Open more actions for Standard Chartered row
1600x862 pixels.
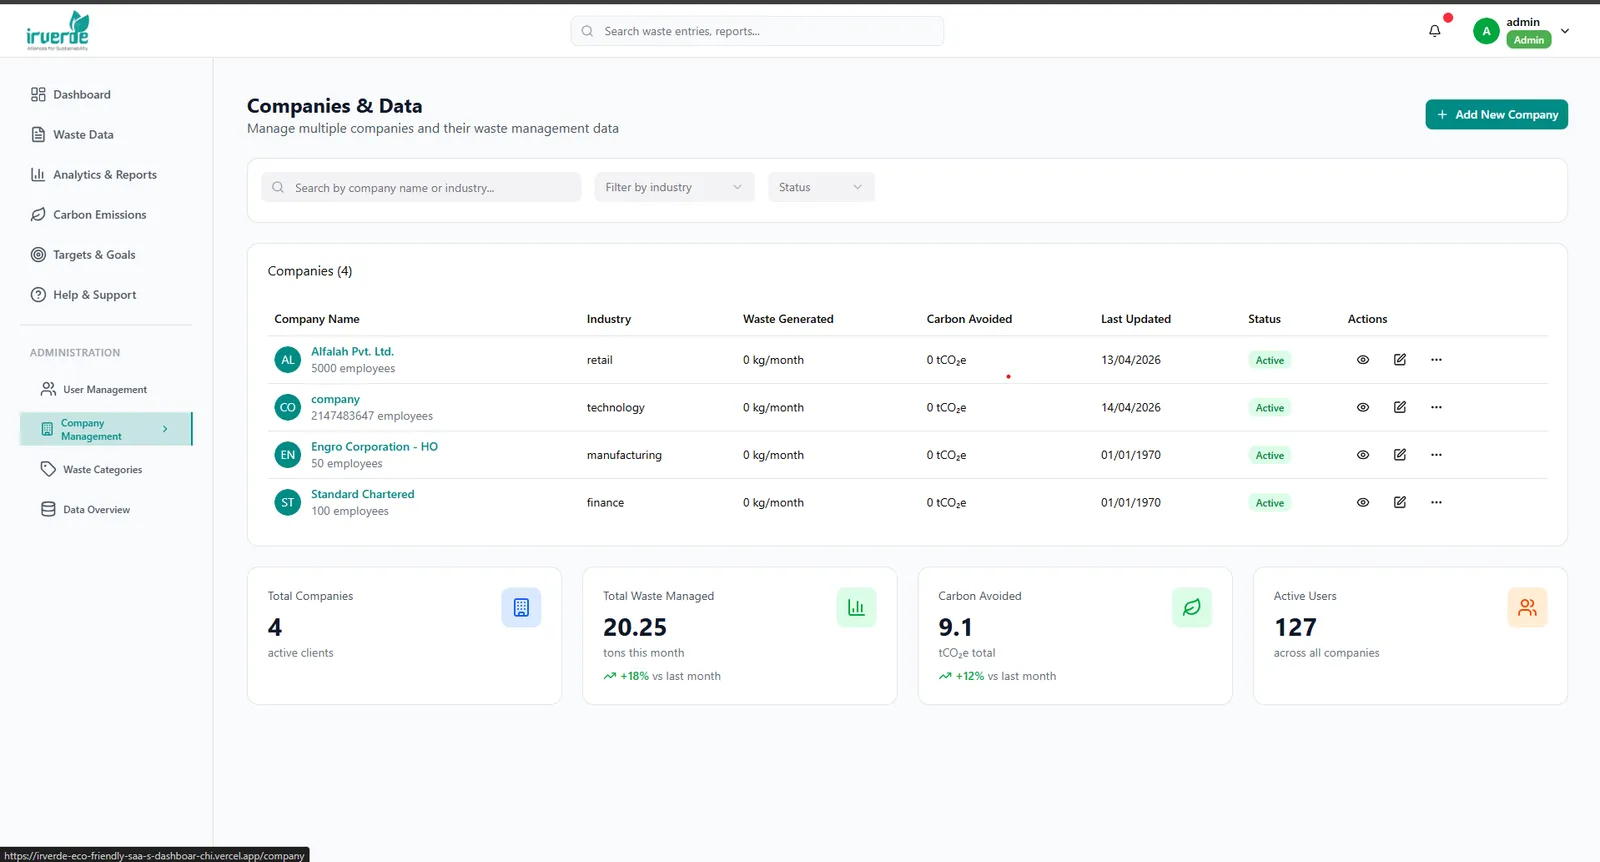tap(1436, 503)
